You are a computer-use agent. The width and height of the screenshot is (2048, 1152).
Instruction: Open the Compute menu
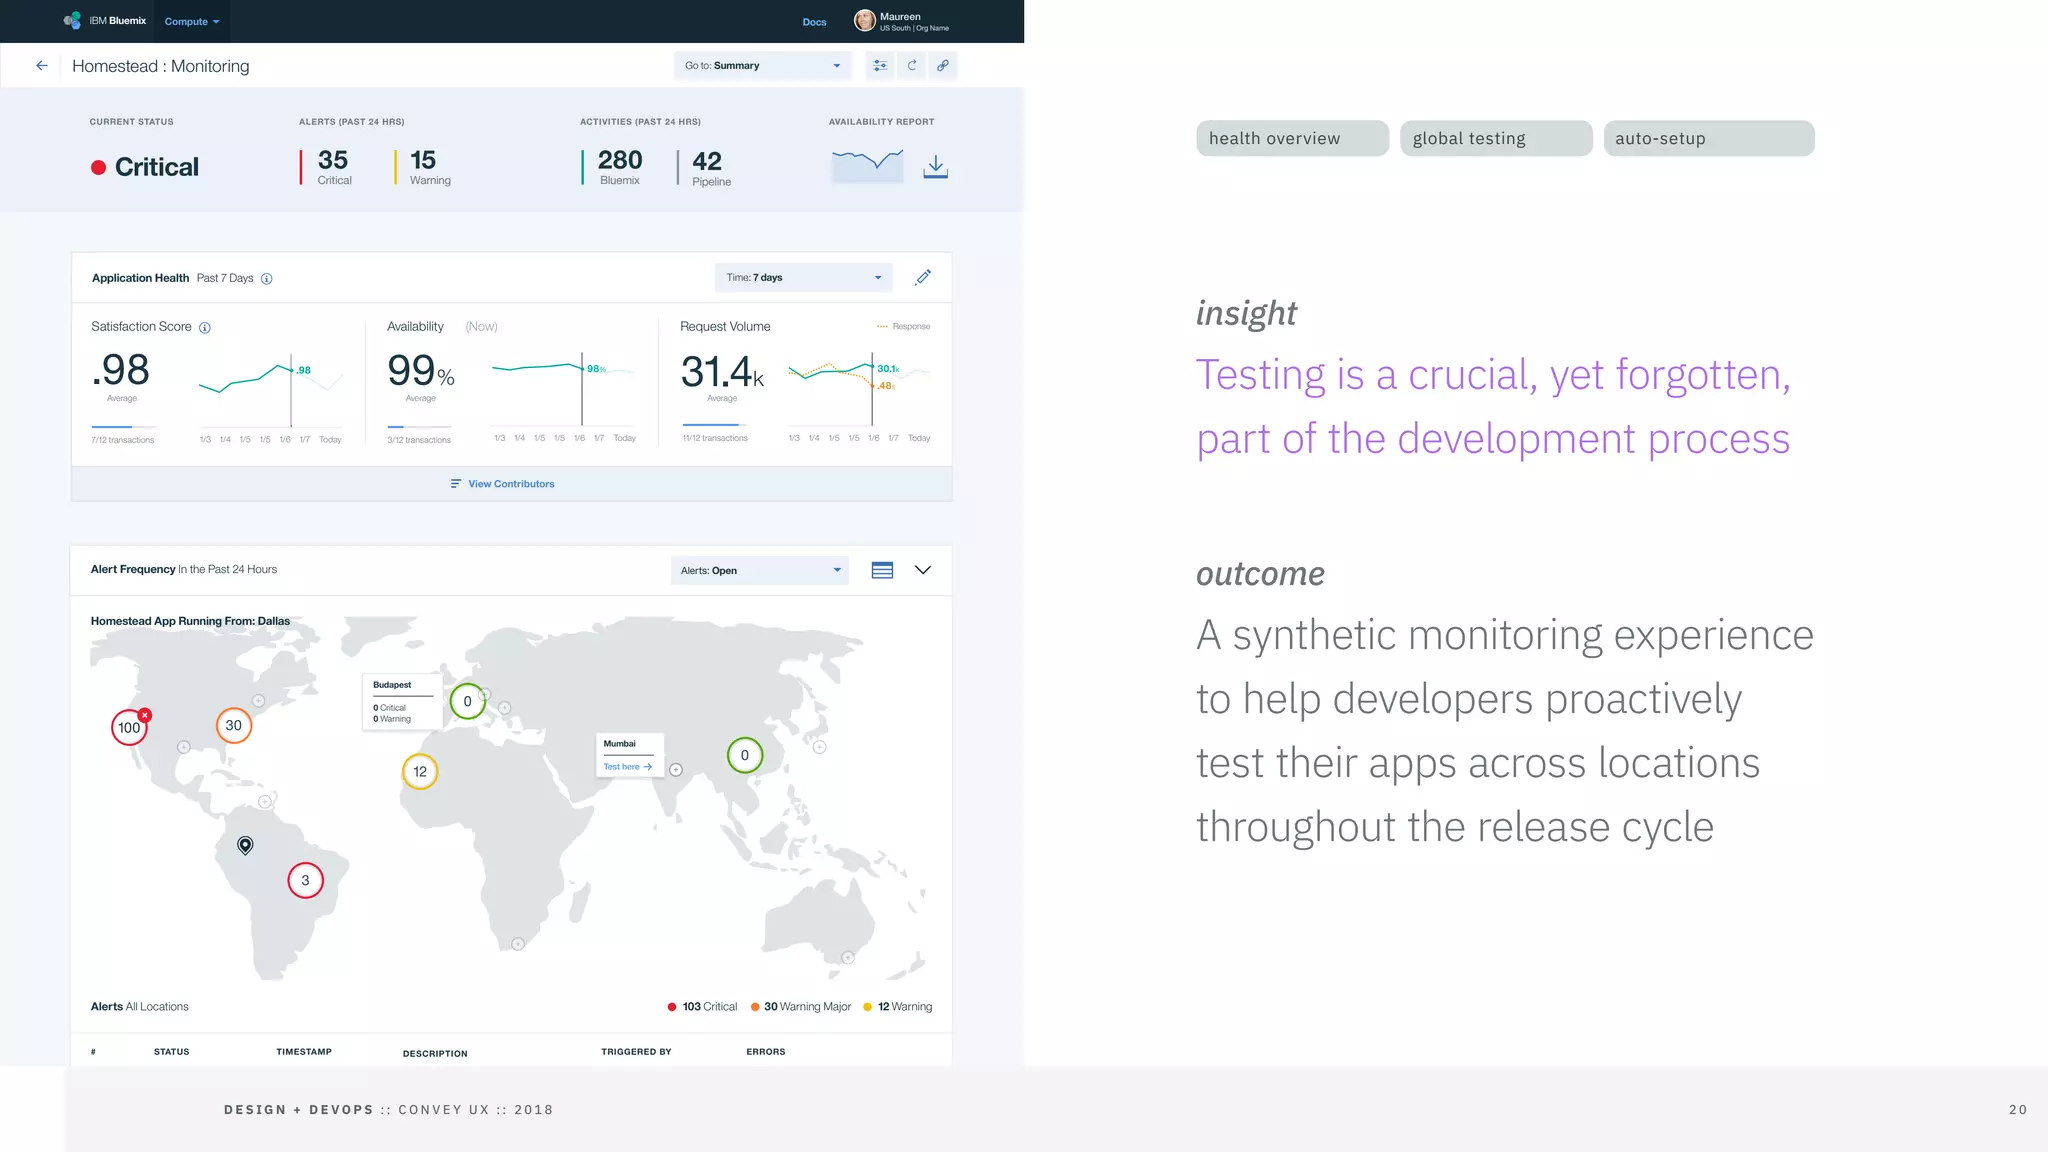pos(192,21)
